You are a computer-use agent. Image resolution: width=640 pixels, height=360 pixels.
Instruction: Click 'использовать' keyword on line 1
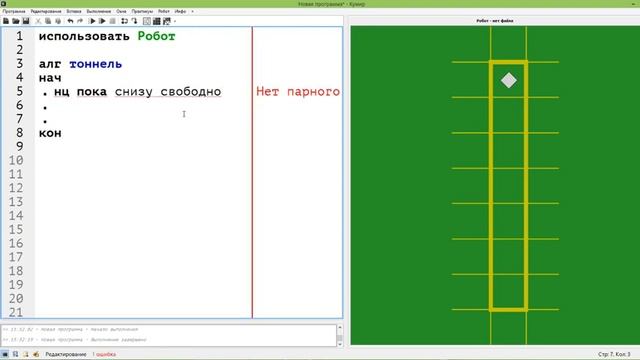tap(84, 36)
